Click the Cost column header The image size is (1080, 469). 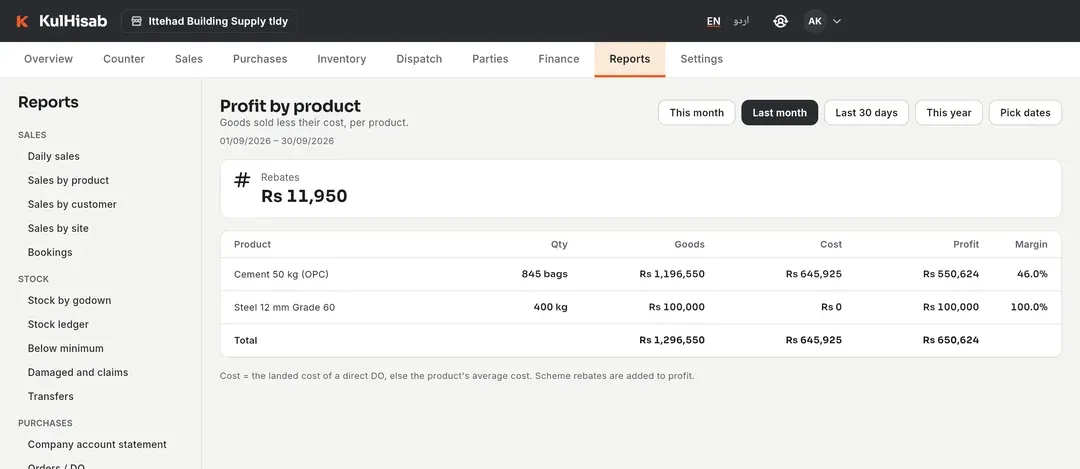point(831,244)
